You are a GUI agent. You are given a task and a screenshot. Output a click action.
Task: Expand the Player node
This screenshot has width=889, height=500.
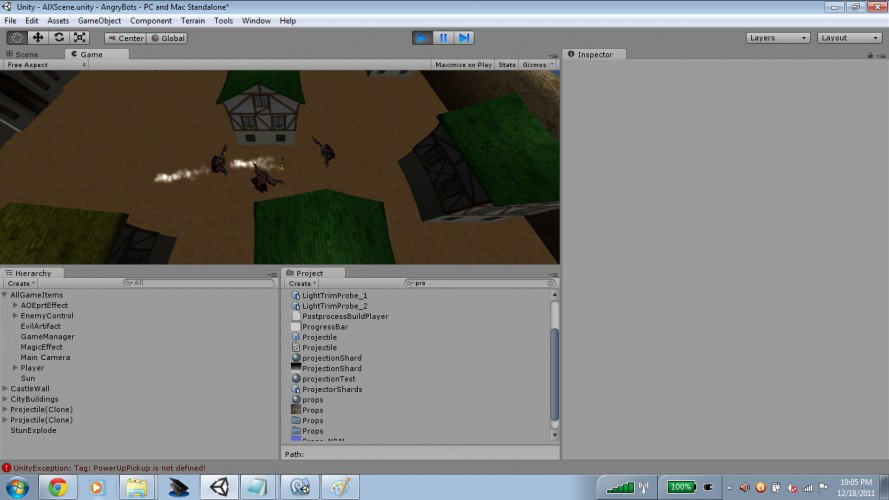coord(15,368)
